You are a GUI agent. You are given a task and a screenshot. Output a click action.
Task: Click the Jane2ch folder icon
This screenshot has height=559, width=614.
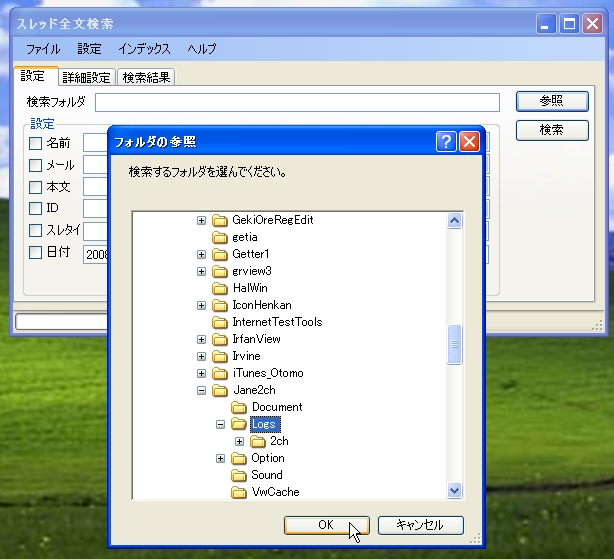pyautogui.click(x=220, y=390)
